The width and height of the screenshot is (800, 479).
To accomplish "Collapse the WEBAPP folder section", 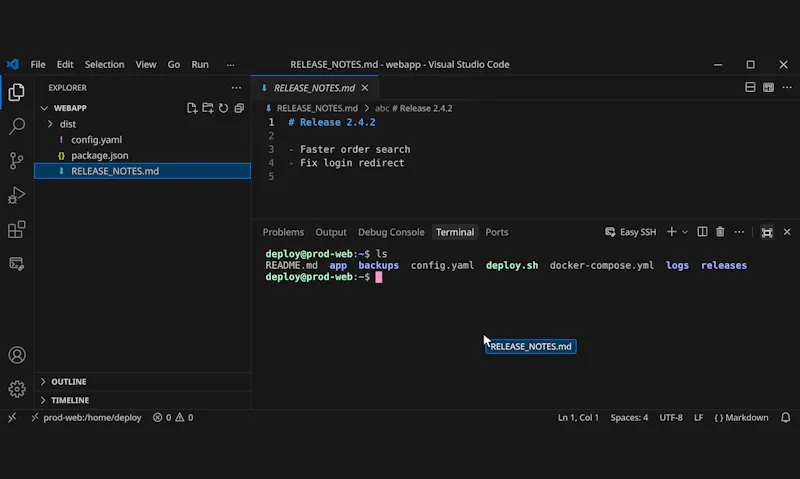I will coord(70,108).
